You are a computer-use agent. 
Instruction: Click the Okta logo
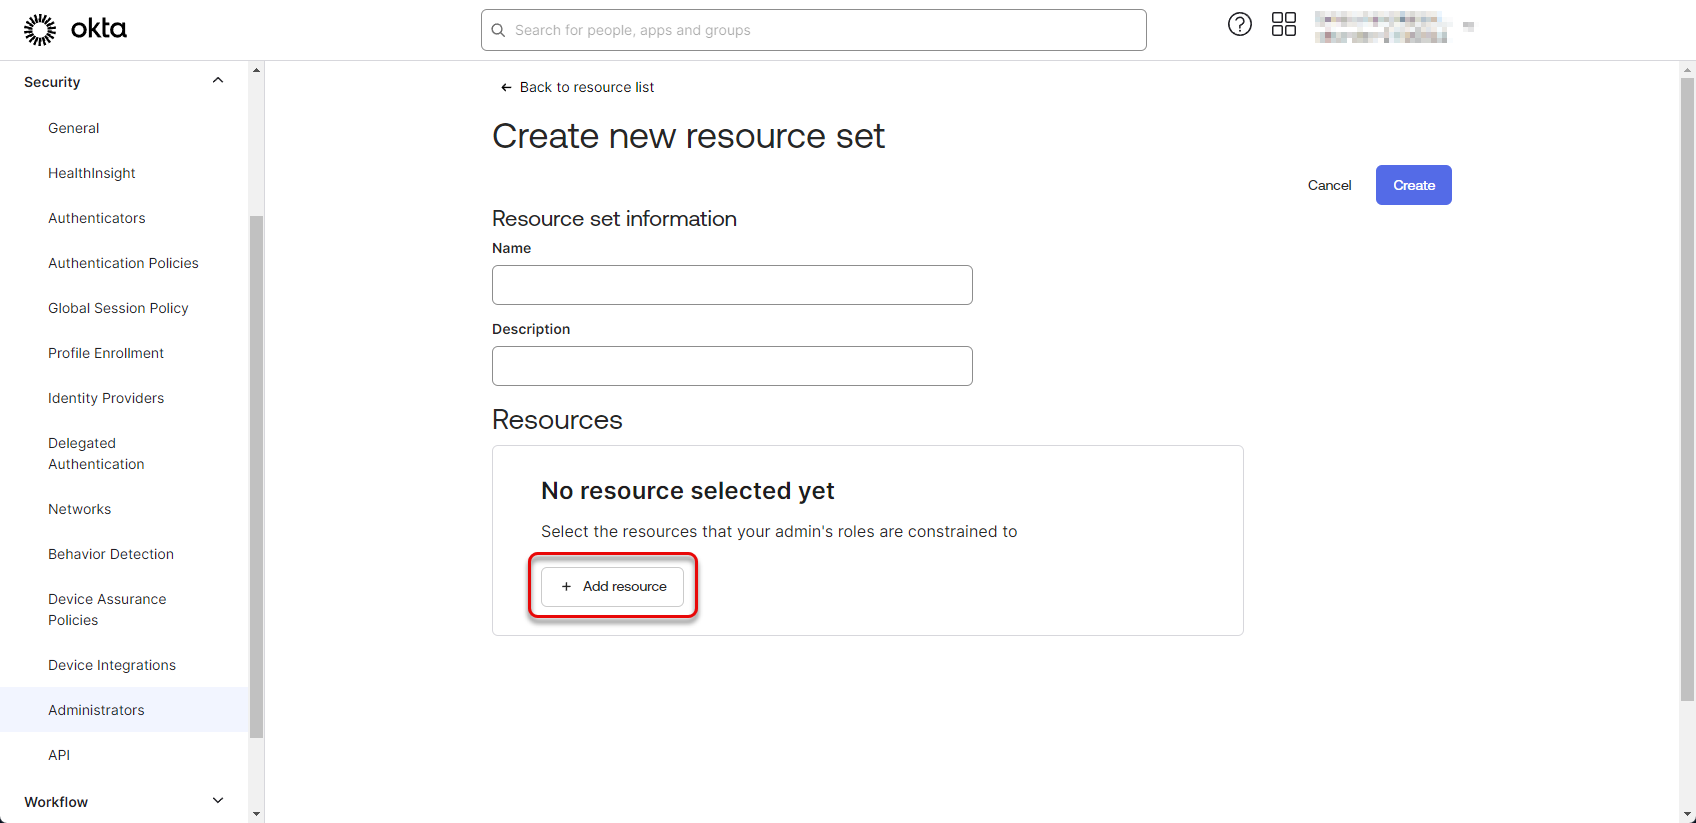click(x=76, y=30)
